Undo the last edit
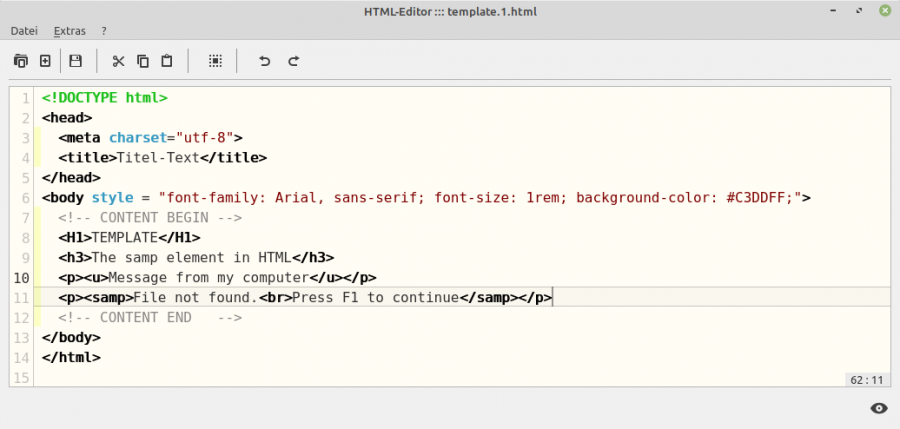 pos(265,61)
